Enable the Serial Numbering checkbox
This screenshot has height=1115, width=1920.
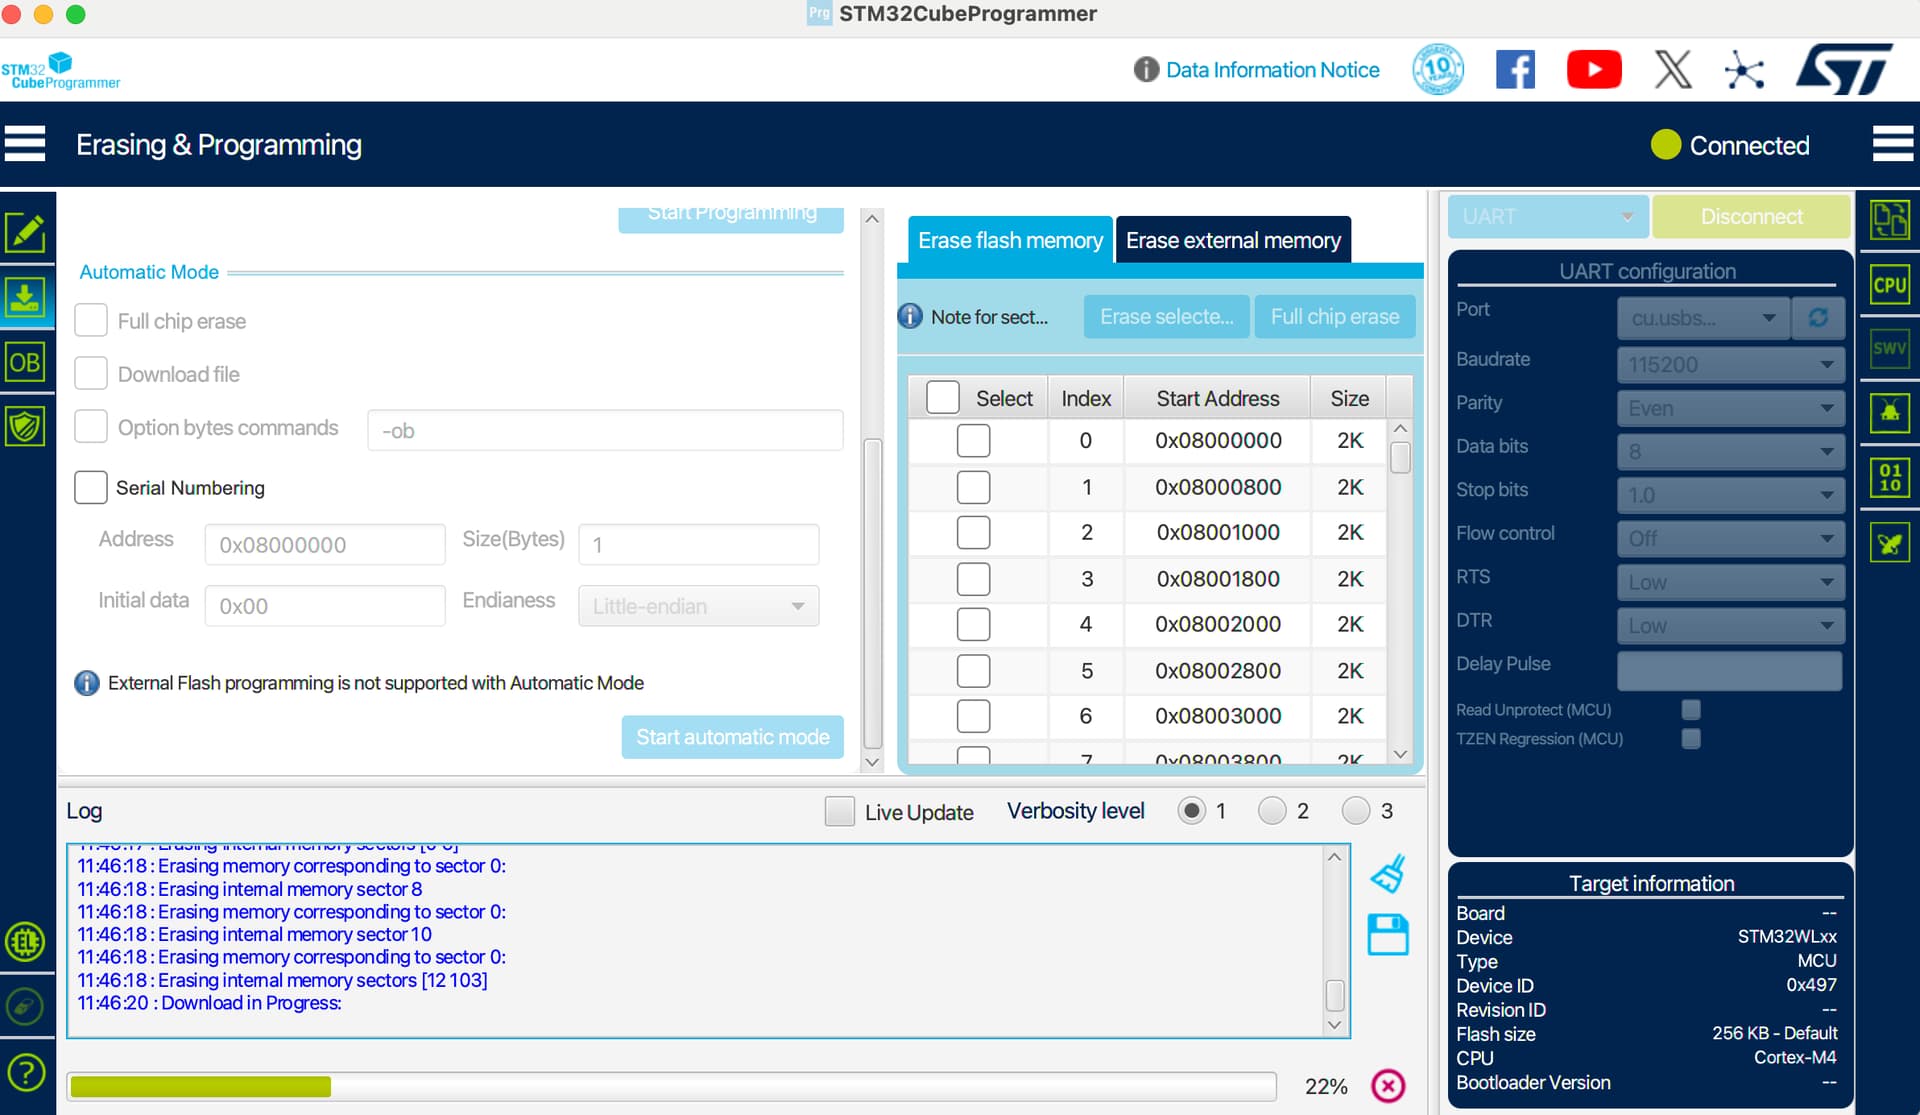point(91,488)
